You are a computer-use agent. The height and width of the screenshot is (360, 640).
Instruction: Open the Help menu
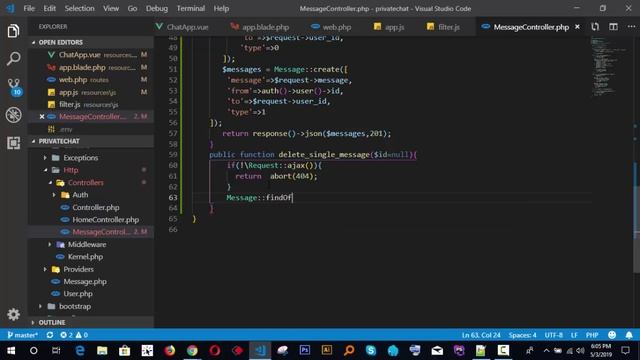click(x=221, y=9)
